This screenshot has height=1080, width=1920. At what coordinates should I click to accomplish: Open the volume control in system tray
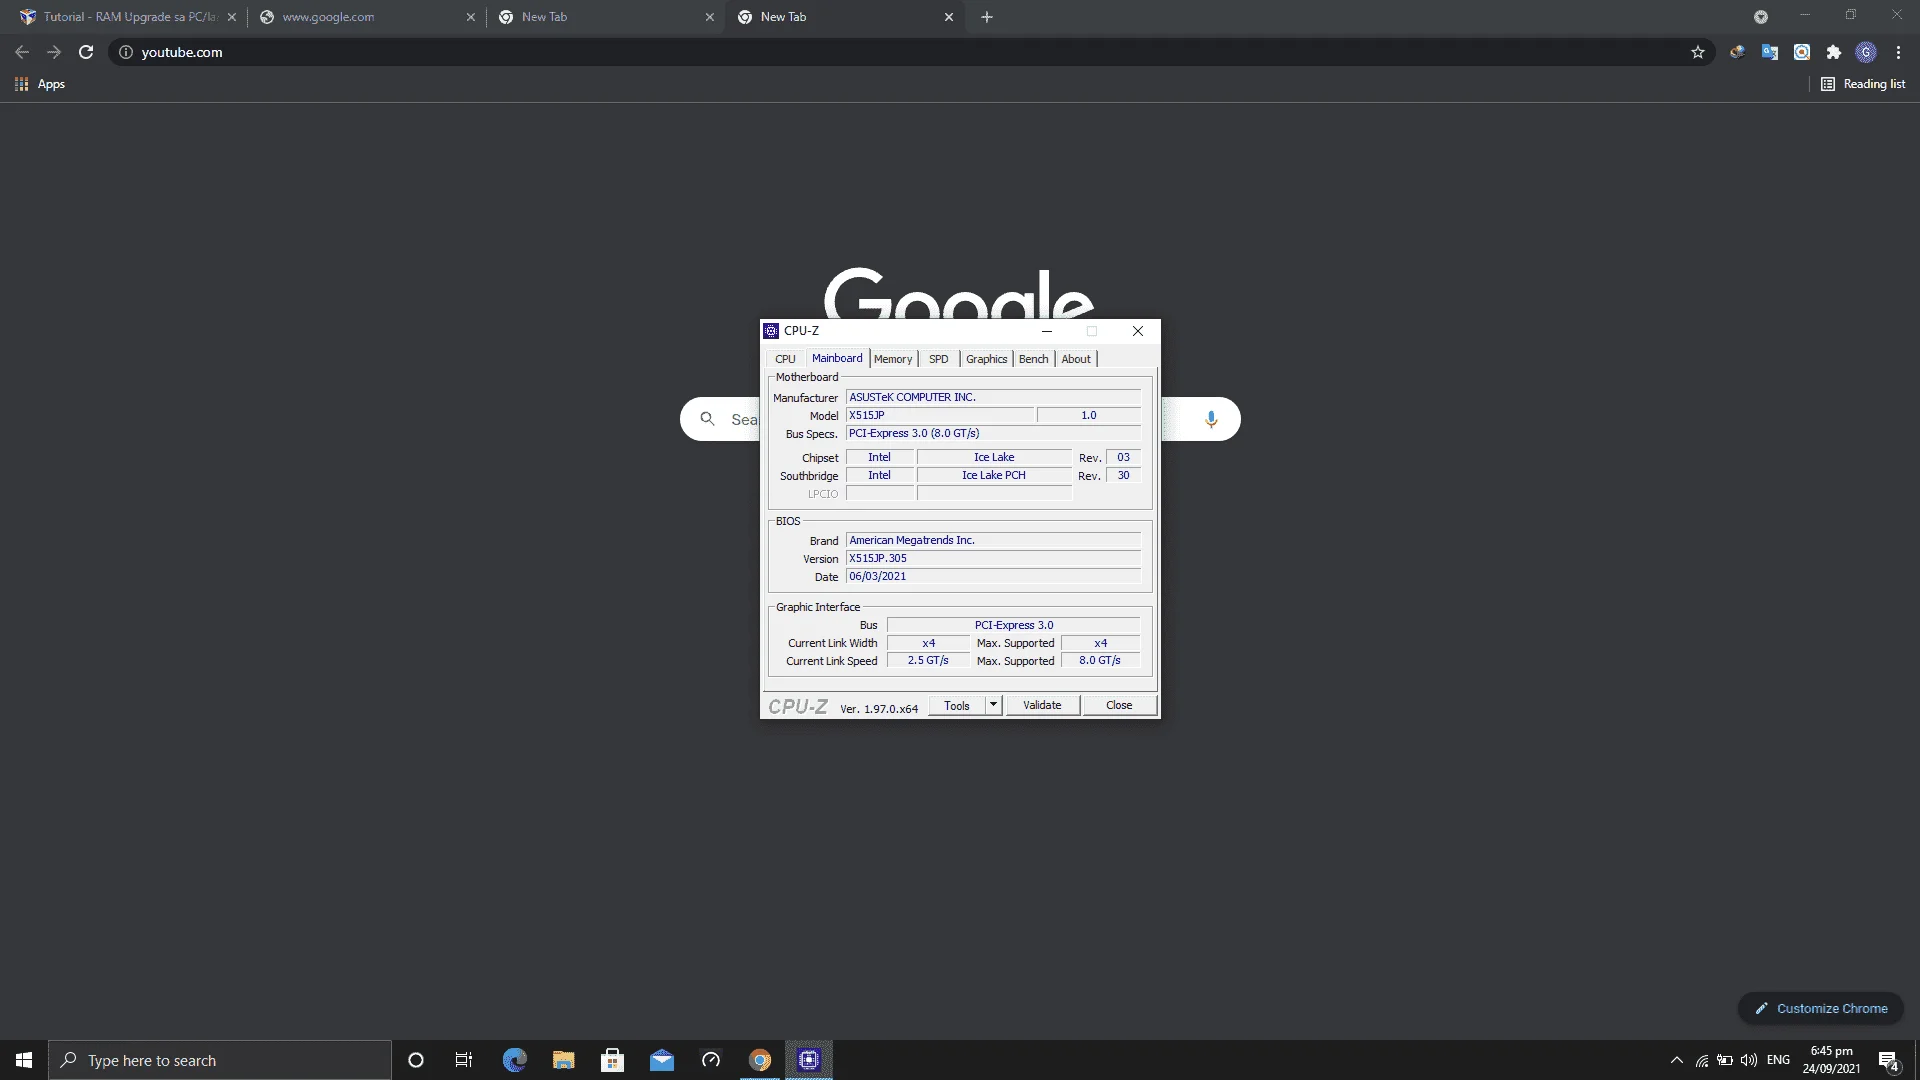[x=1749, y=1060]
